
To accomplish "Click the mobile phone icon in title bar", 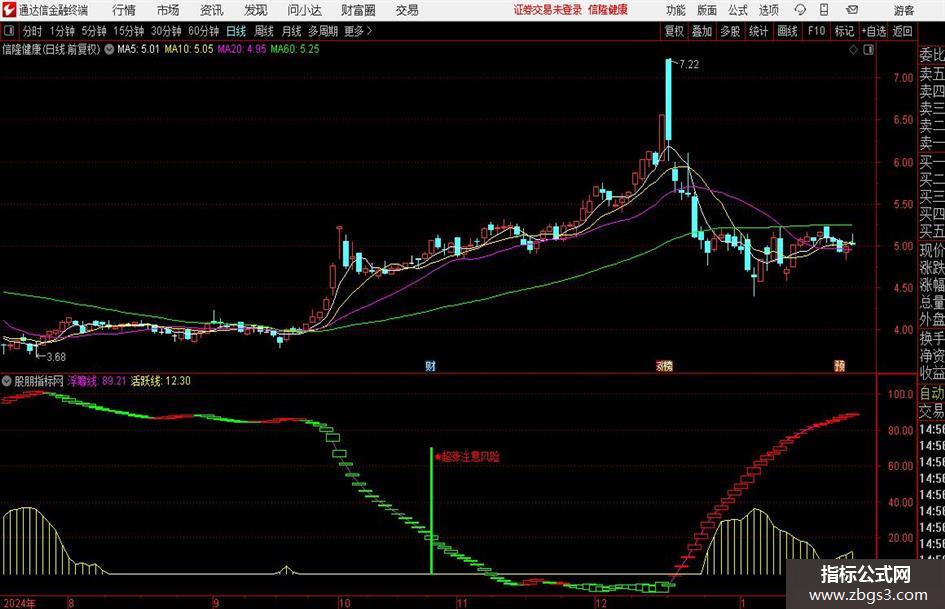I will [x=824, y=10].
